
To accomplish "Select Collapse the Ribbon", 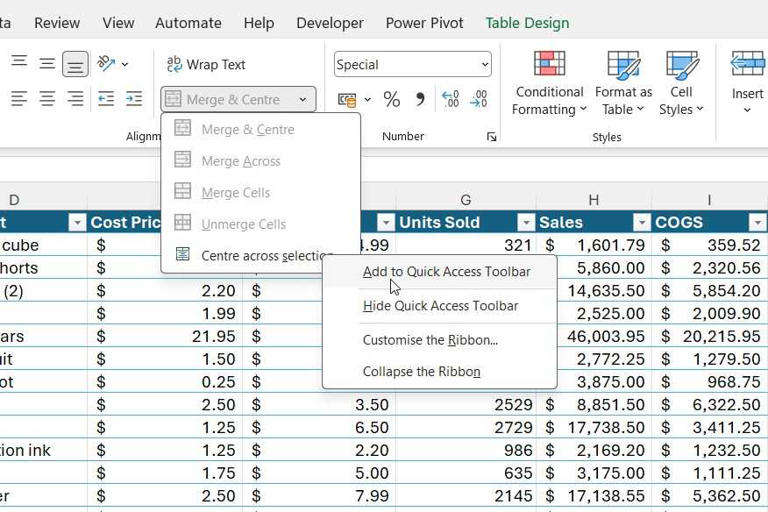I will click(439, 371).
